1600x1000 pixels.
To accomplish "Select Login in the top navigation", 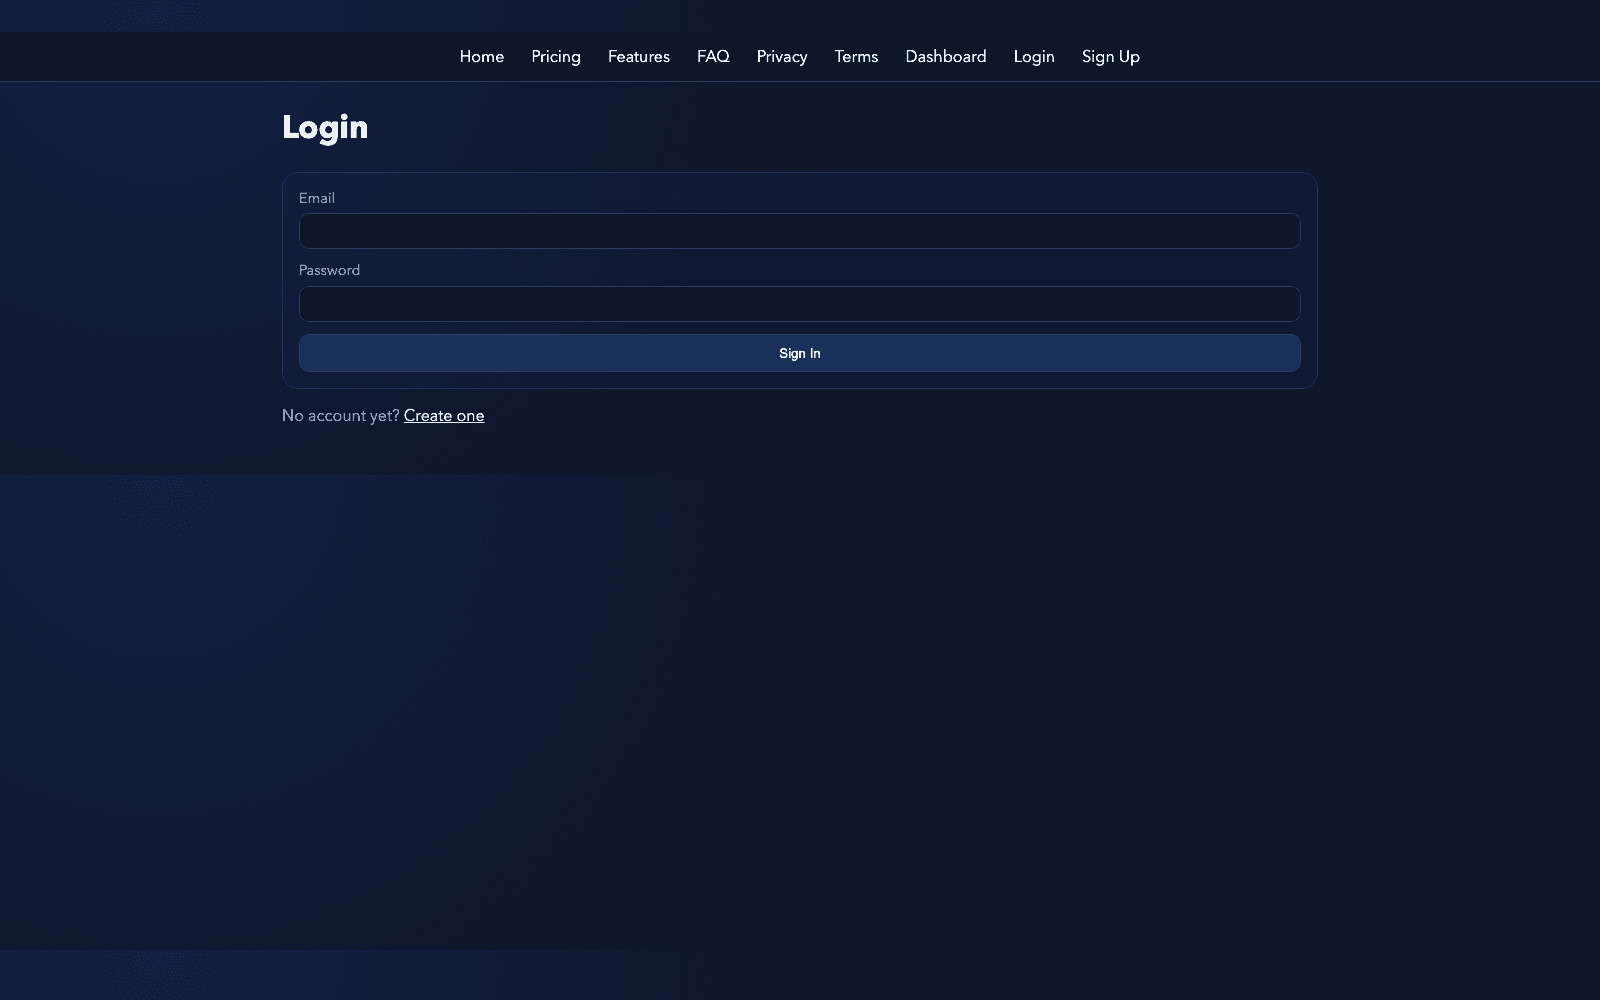I will click(x=1033, y=57).
